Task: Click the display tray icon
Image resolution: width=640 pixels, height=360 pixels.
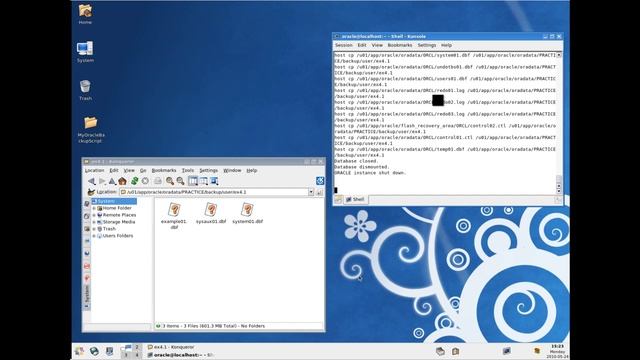Action: pyautogui.click(x=507, y=351)
